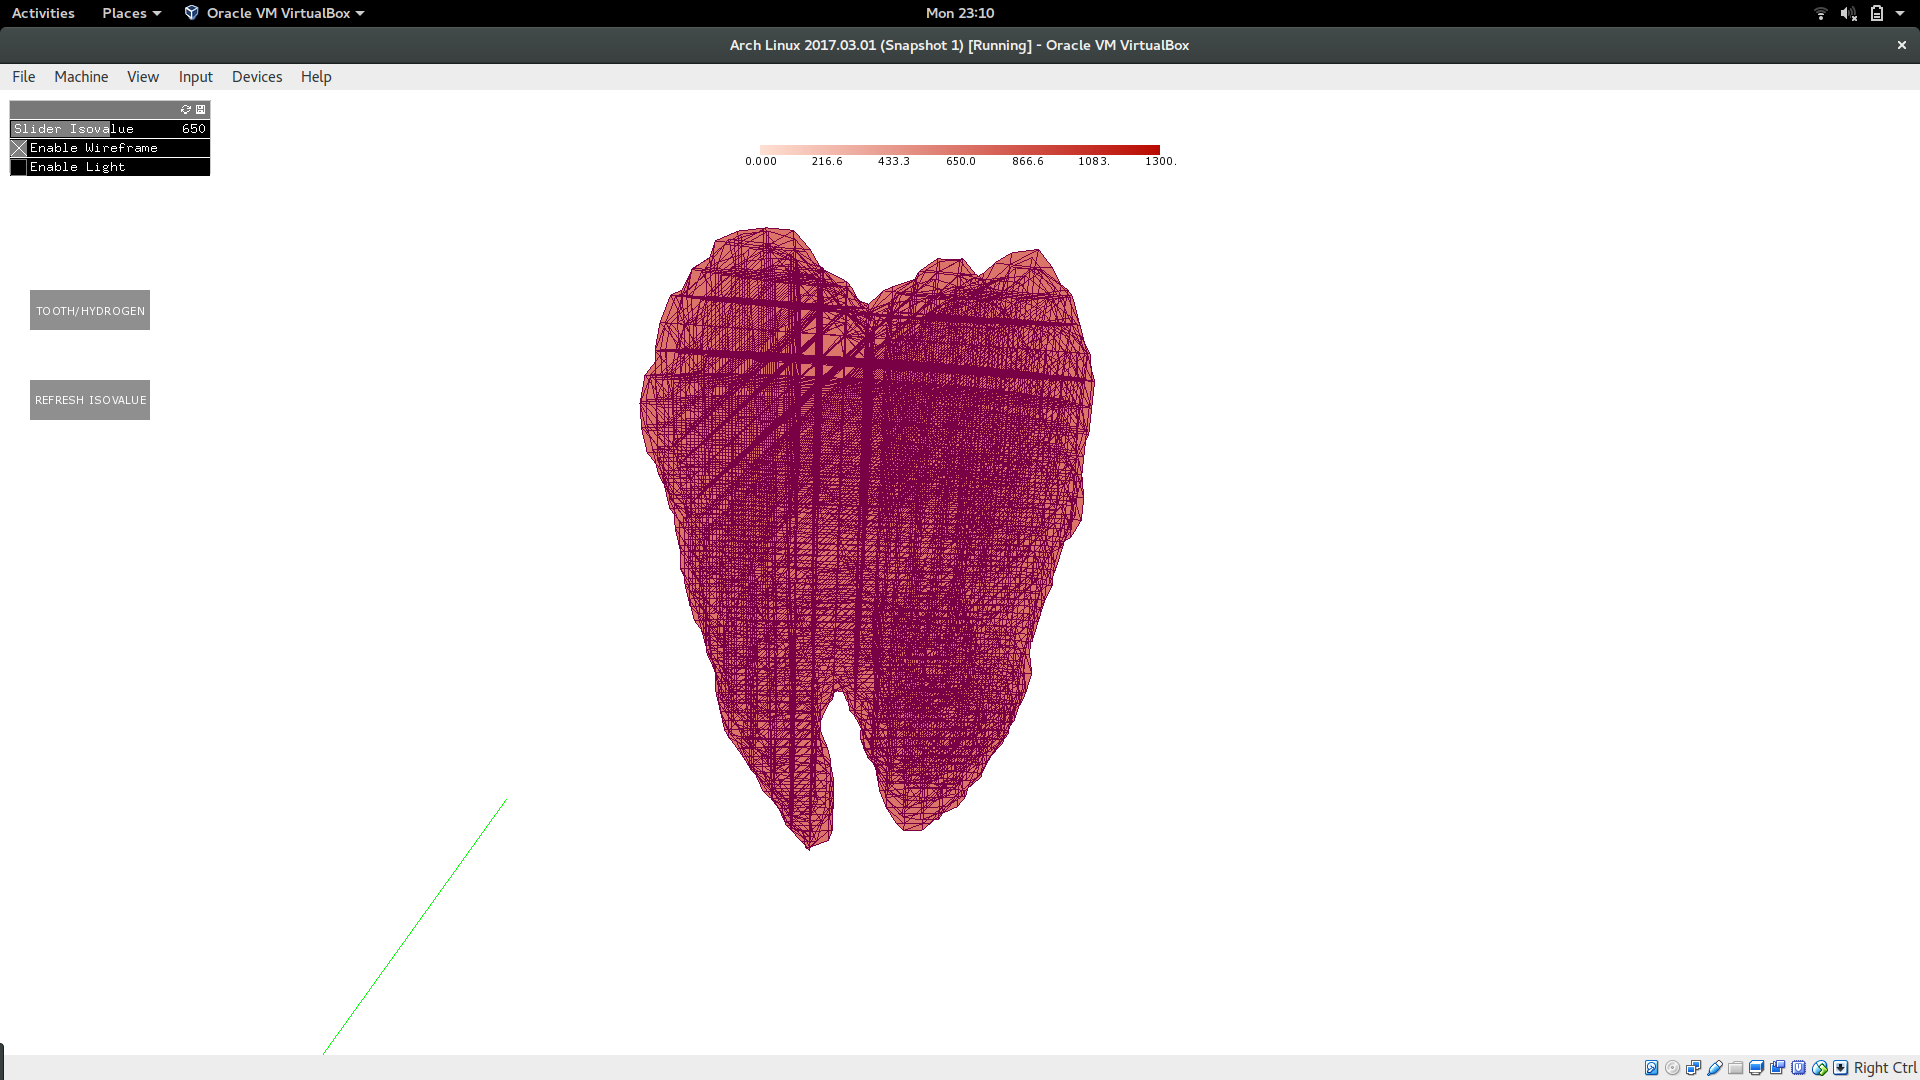Click the panel refresh icon
This screenshot has height=1080, width=1920.
click(x=185, y=109)
